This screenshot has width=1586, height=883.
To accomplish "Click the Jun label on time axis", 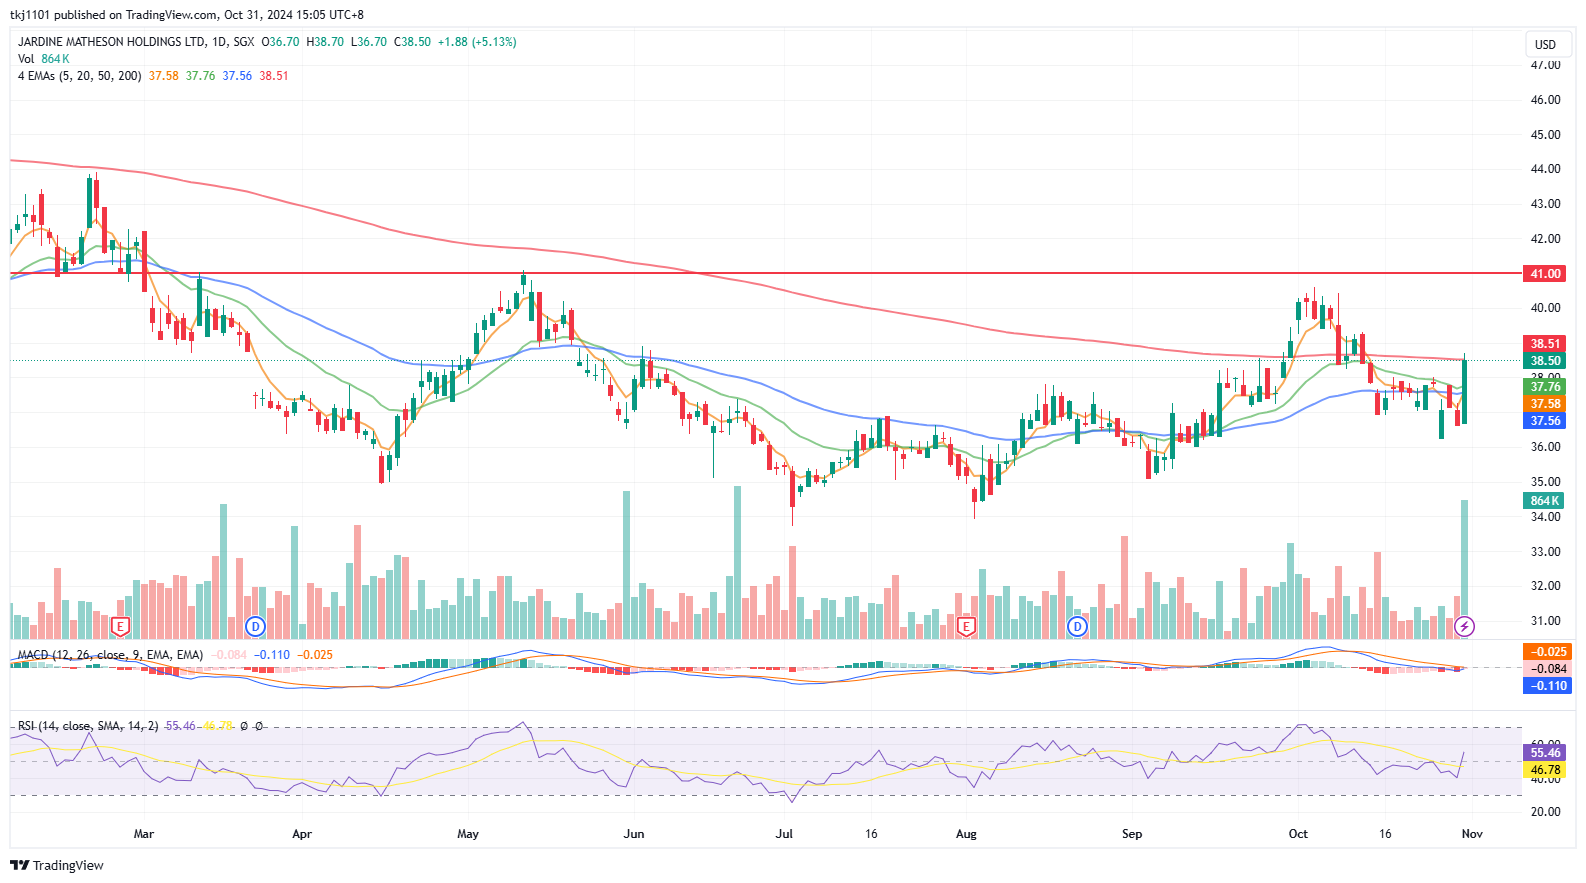I will click(x=634, y=834).
